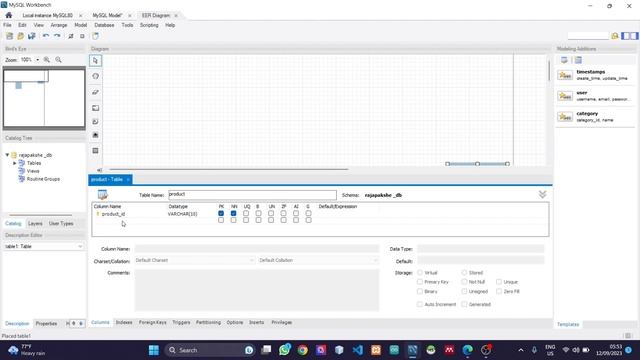640x360 pixels.
Task: Click the Open Model folder icon
Action: pos(20,36)
